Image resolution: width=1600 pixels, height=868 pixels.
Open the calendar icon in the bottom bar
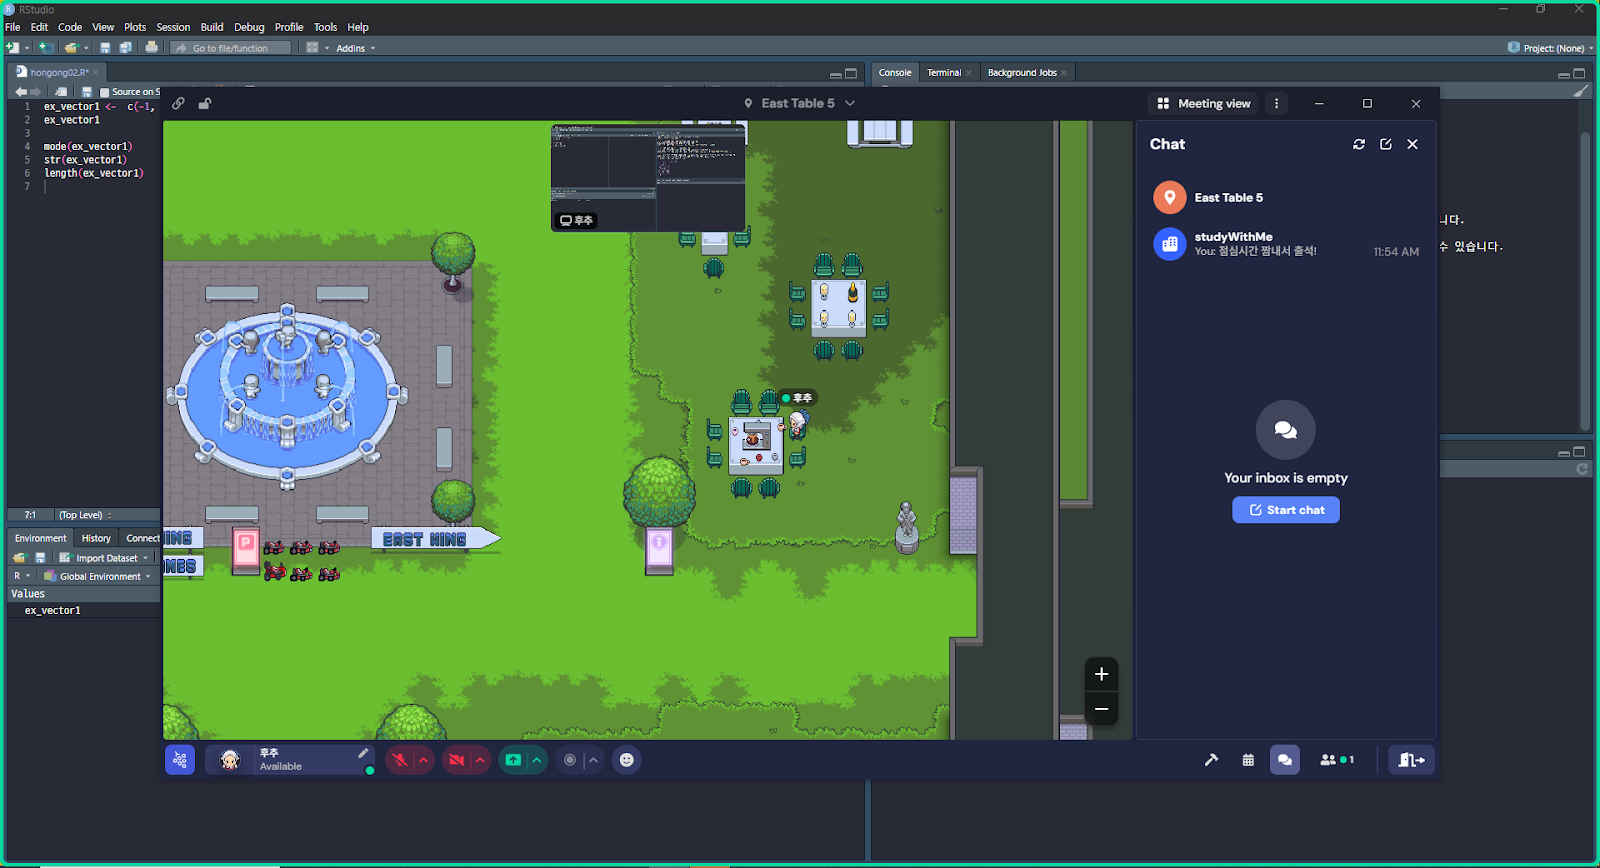pyautogui.click(x=1248, y=760)
